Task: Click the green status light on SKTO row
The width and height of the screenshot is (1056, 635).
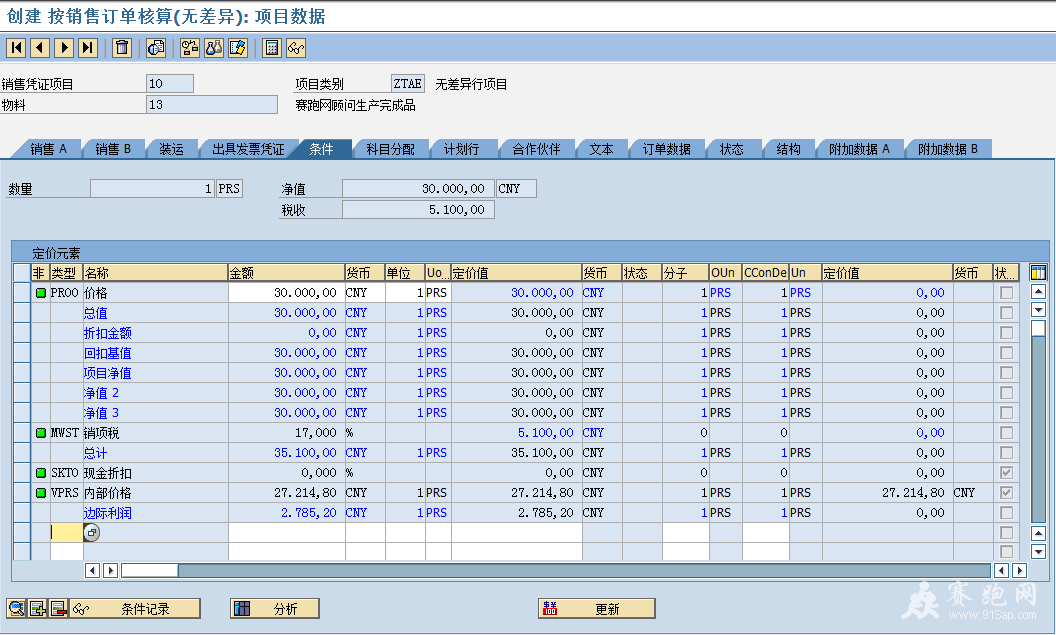Action: pos(40,473)
